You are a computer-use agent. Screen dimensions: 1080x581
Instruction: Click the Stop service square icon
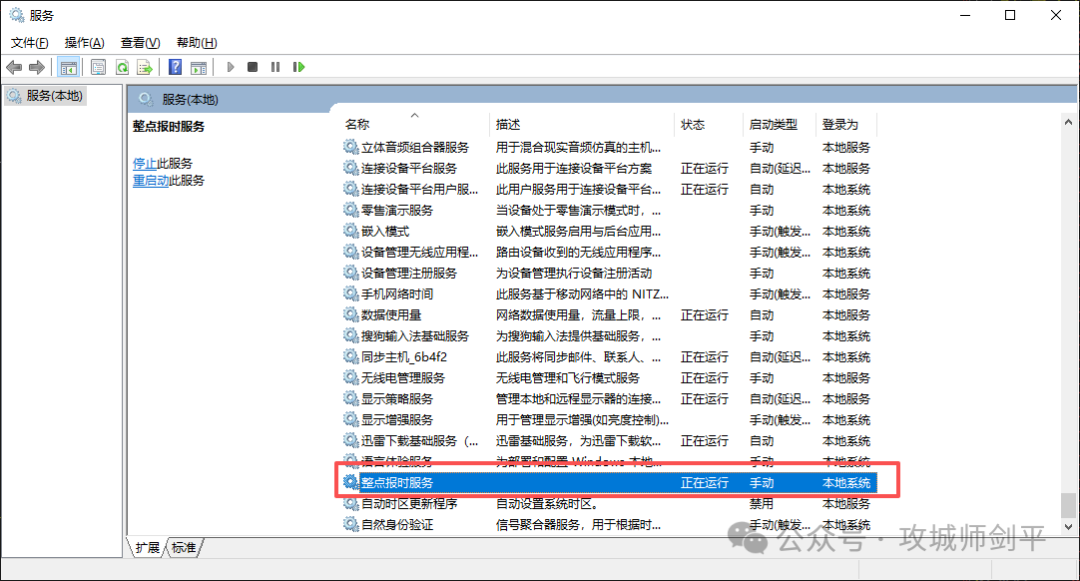[x=253, y=67]
